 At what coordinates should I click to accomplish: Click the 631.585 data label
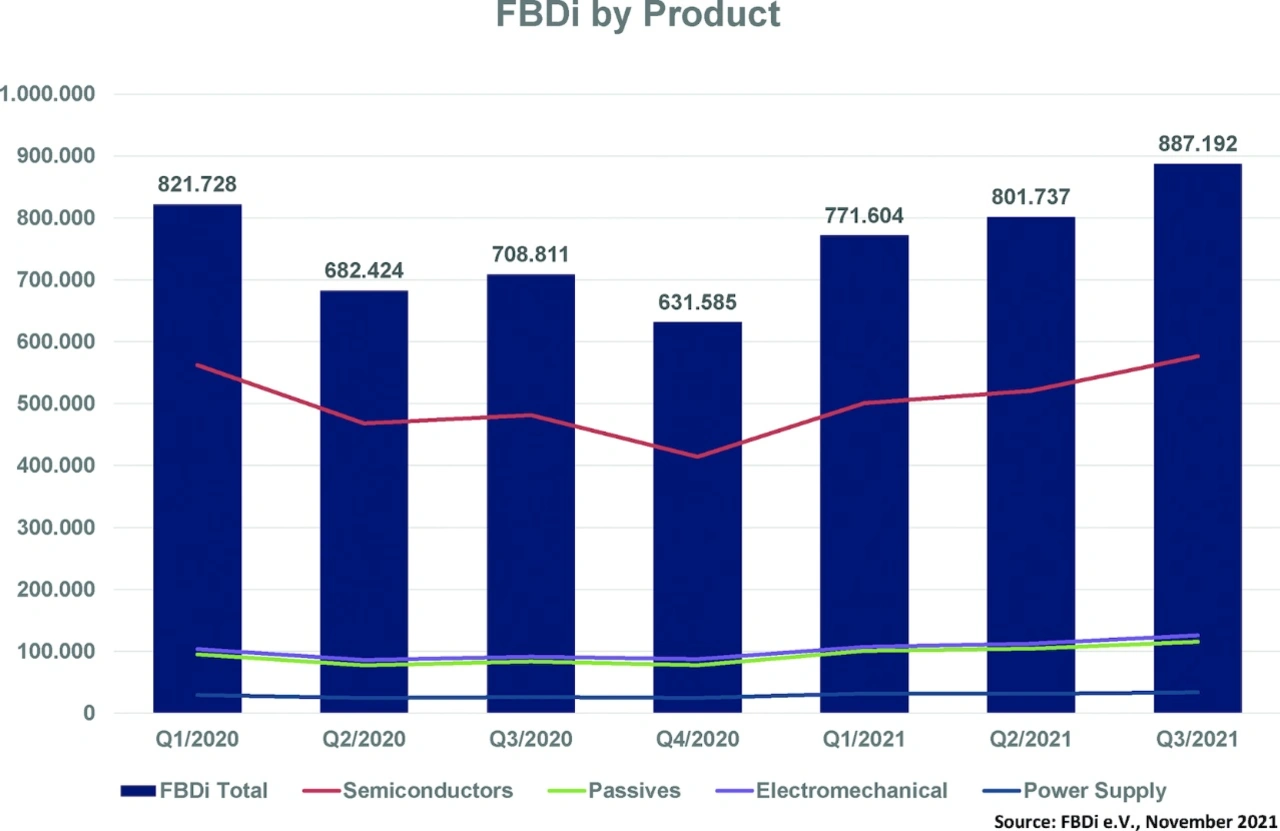(x=698, y=302)
